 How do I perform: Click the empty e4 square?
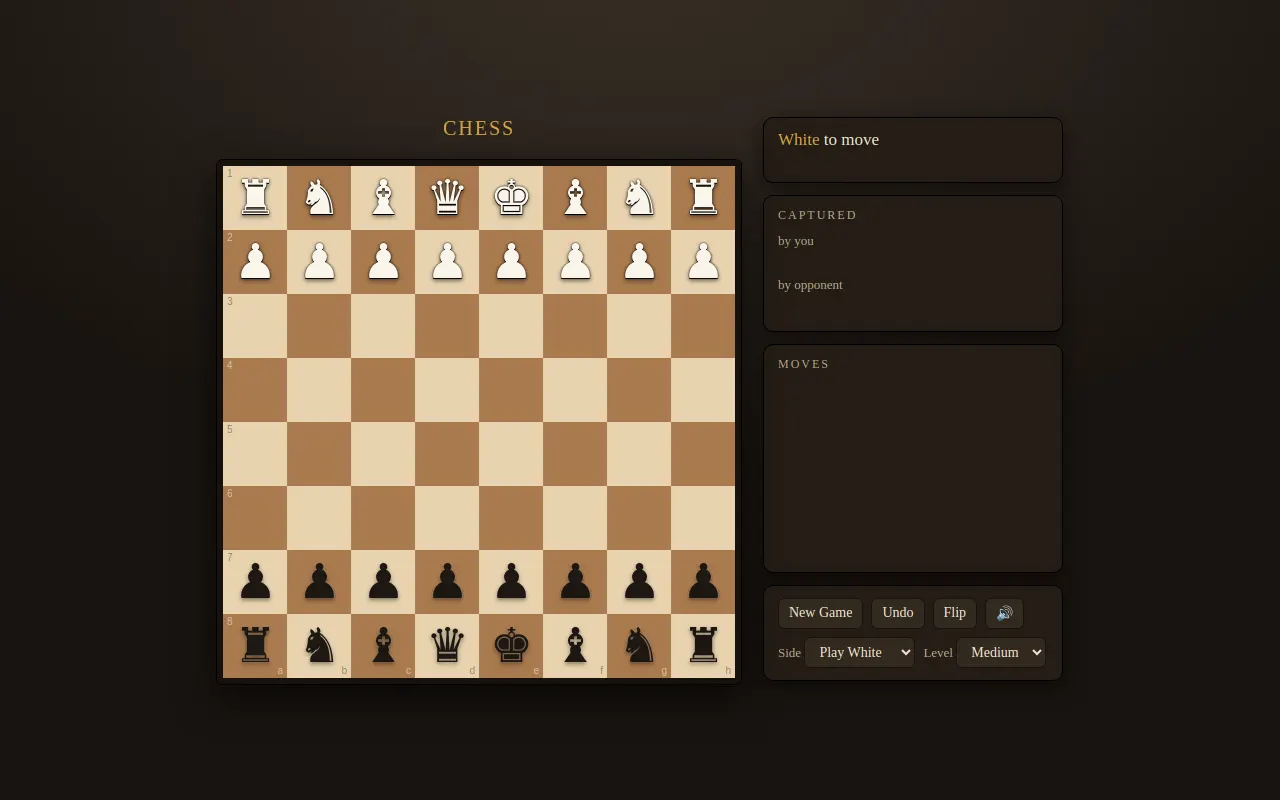coord(511,390)
